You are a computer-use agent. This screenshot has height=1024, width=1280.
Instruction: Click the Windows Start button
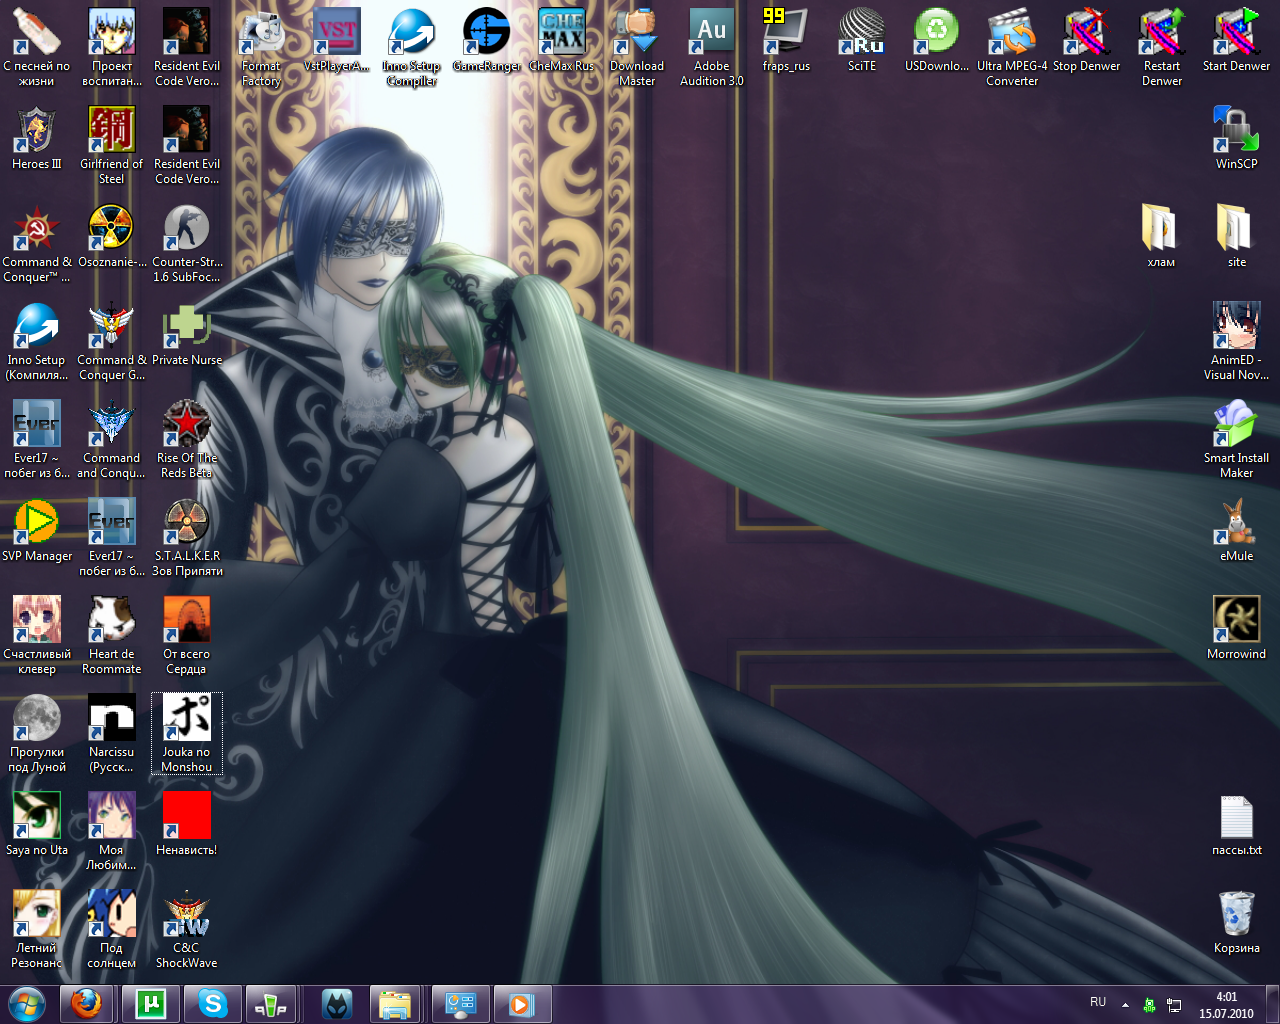(27, 1004)
